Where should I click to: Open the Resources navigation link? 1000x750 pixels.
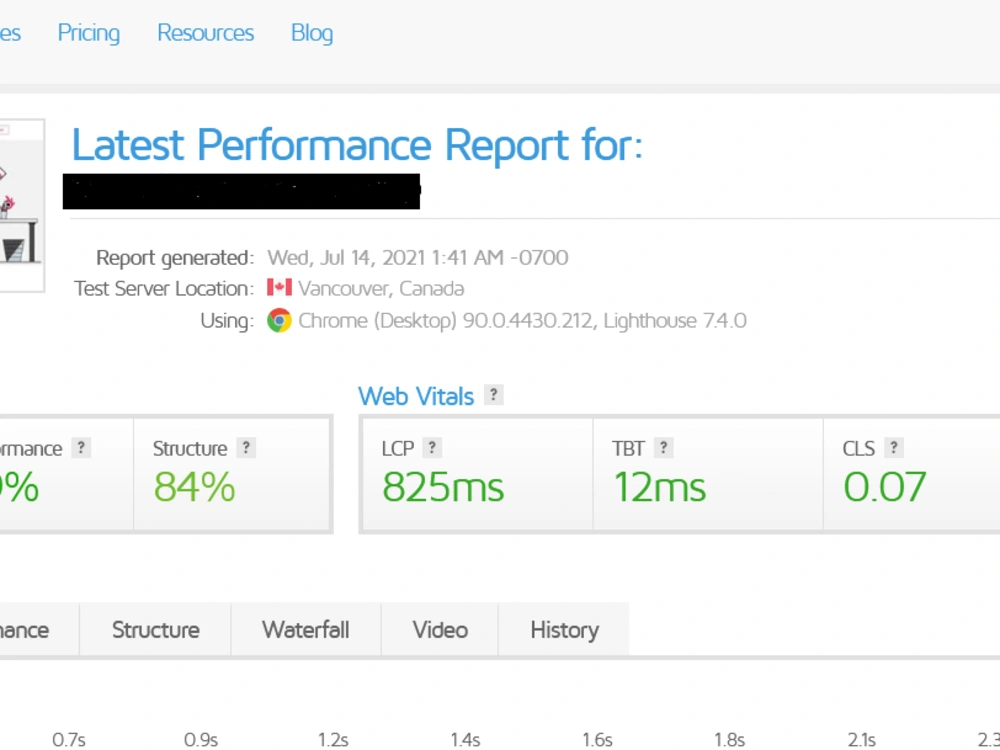[205, 33]
